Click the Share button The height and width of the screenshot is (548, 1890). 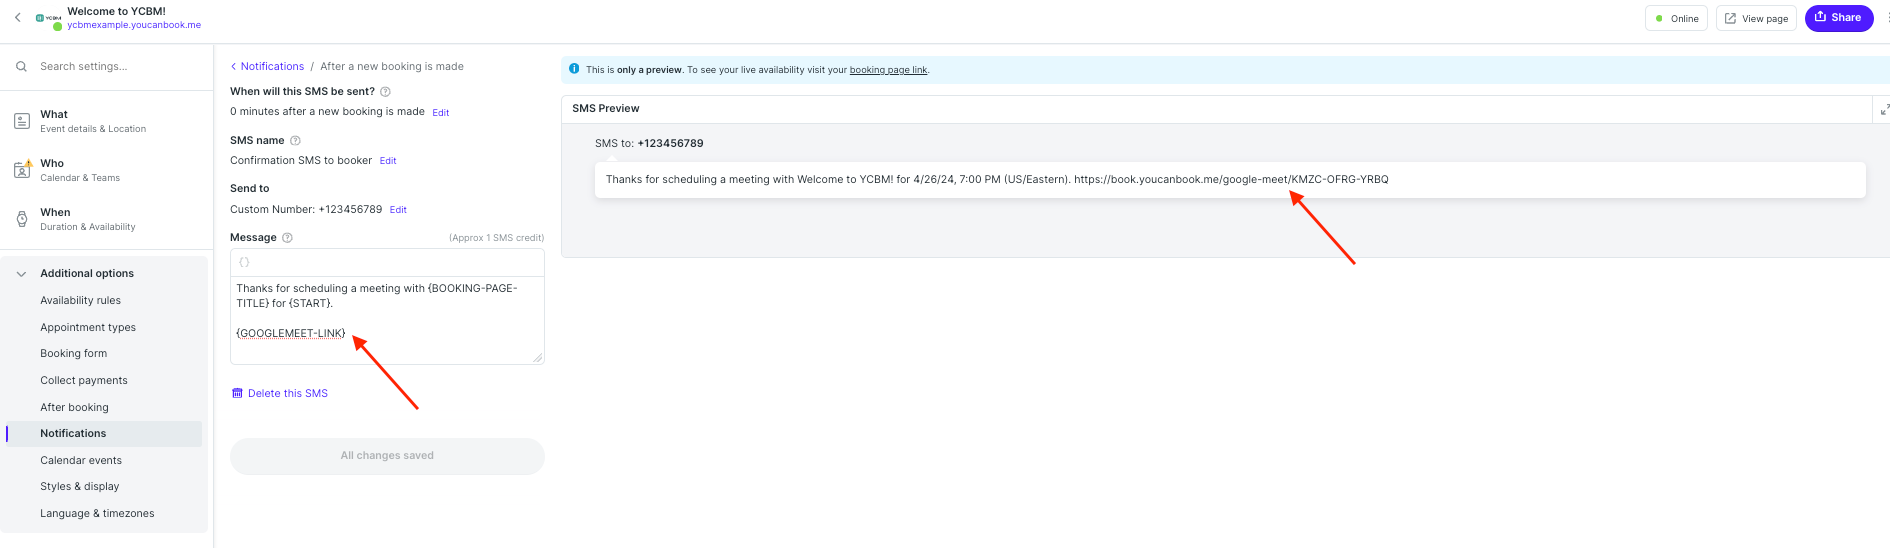[x=1838, y=18]
